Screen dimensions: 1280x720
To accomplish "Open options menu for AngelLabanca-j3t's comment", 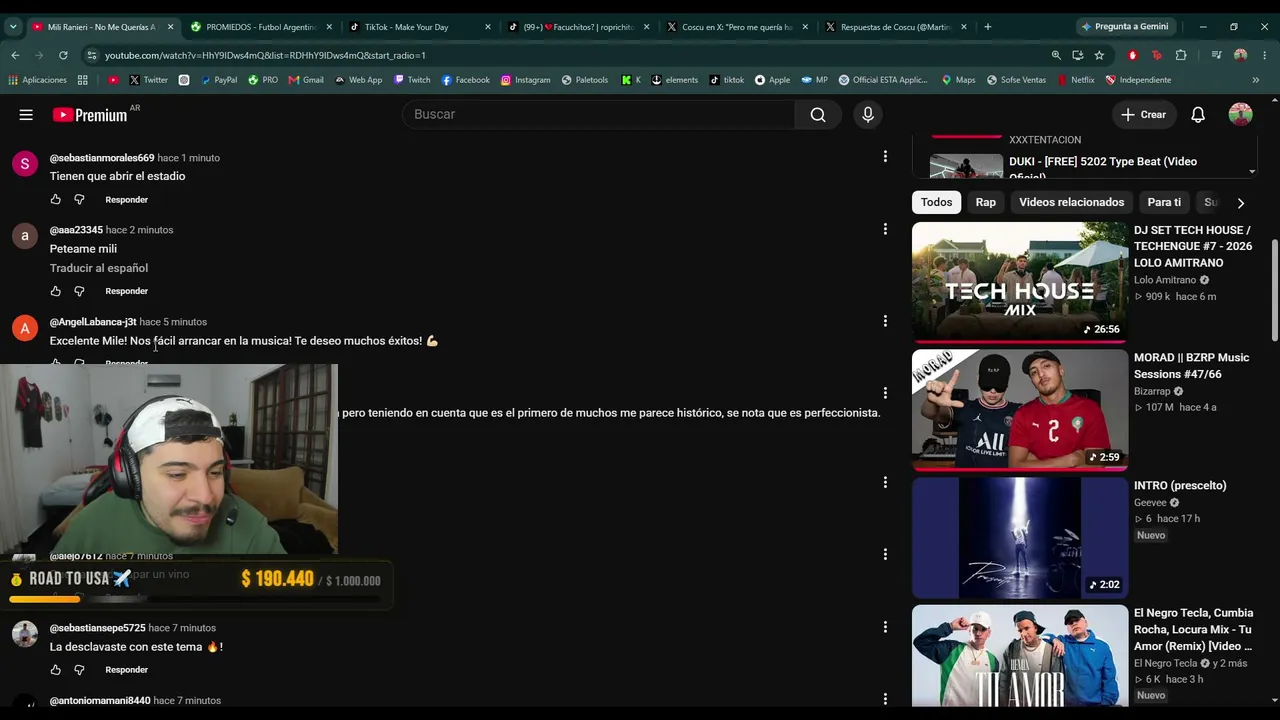I will (885, 321).
